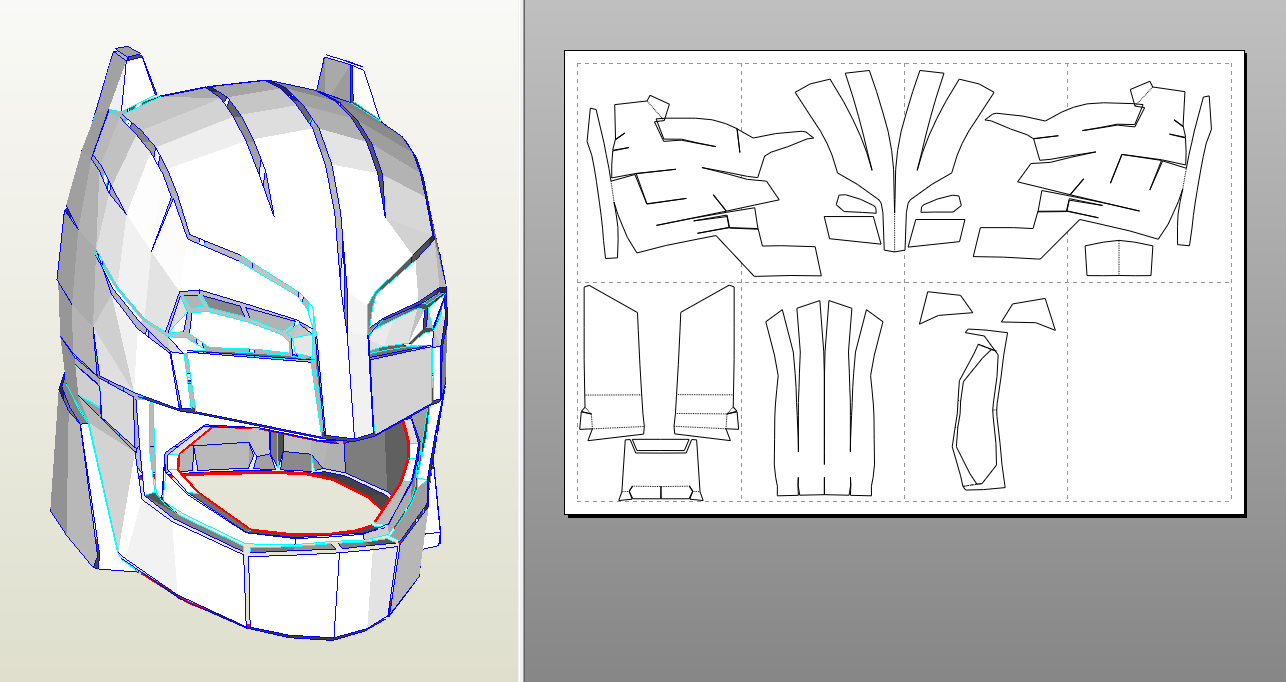1286x682 pixels.
Task: Click the elongated curved piece below the two small quadrilaterals
Action: 979,409
